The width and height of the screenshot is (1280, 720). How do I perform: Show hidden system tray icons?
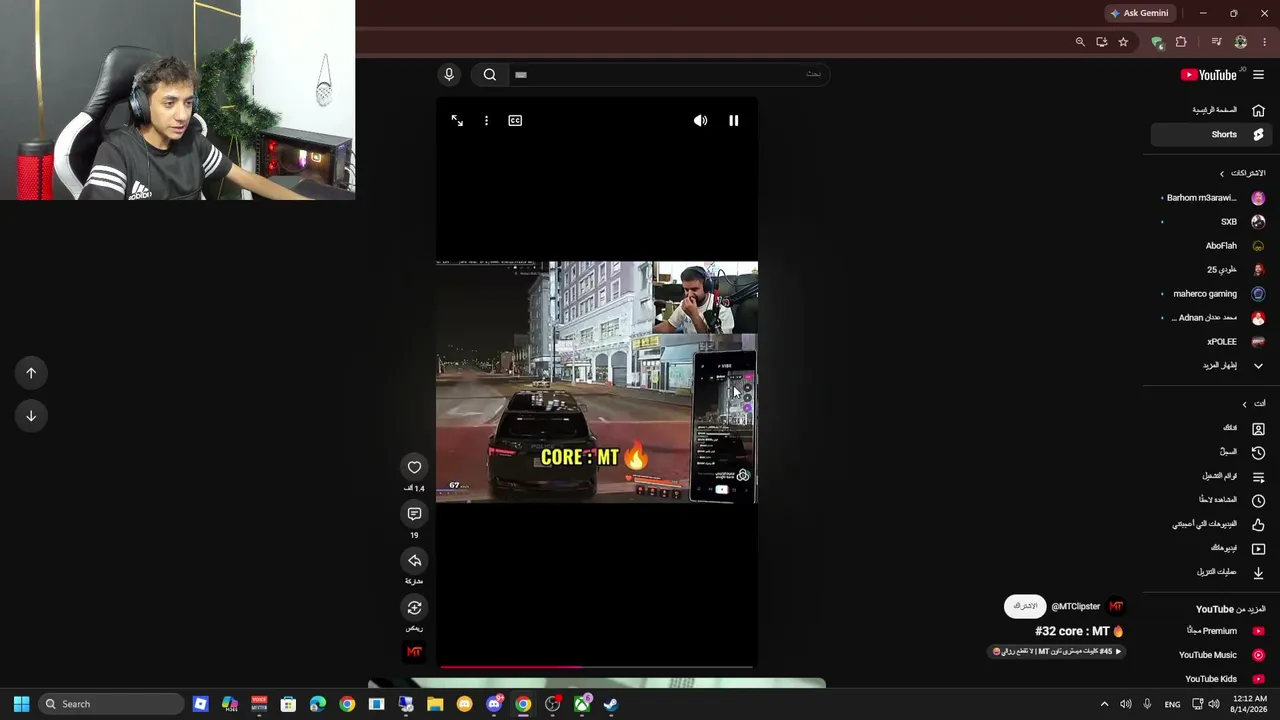[1104, 704]
